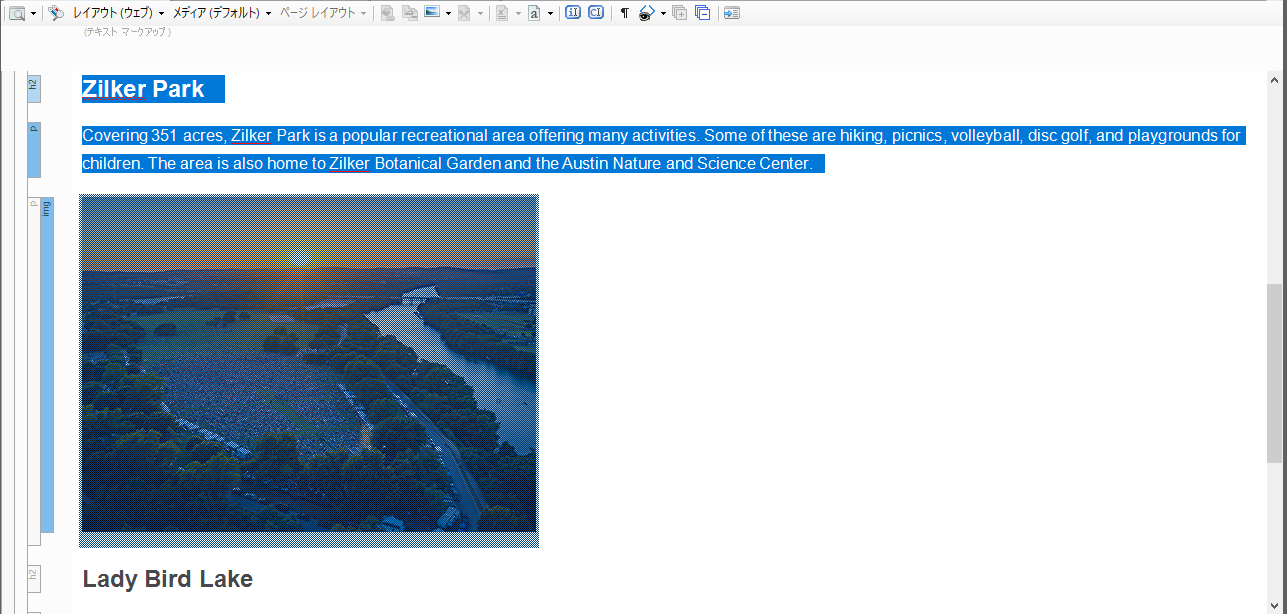Image resolution: width=1287 pixels, height=614 pixels.
Task: Click the collapse all (minus) toolbar icon
Action: [x=702, y=13]
